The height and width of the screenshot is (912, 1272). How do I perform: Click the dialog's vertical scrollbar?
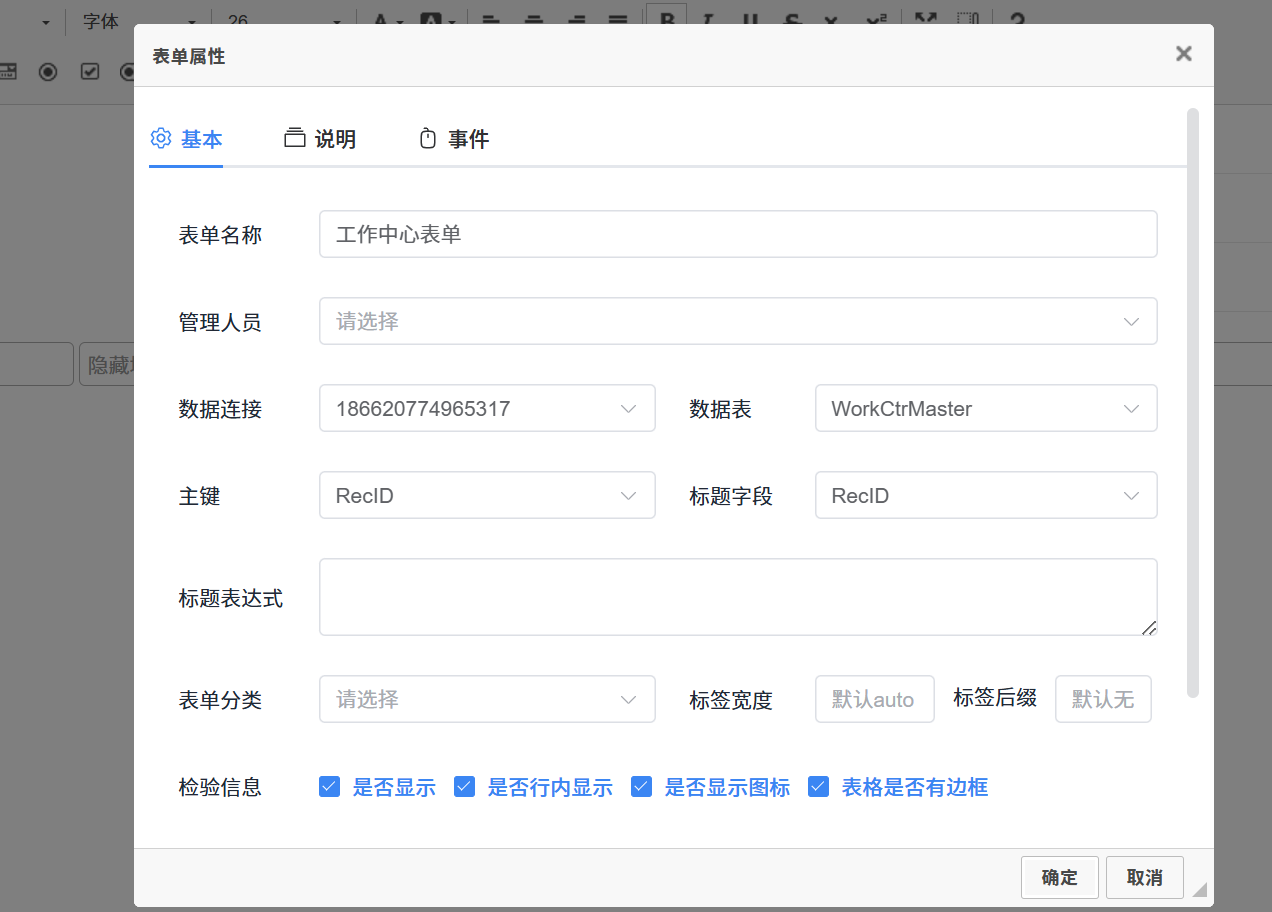[x=1192, y=400]
